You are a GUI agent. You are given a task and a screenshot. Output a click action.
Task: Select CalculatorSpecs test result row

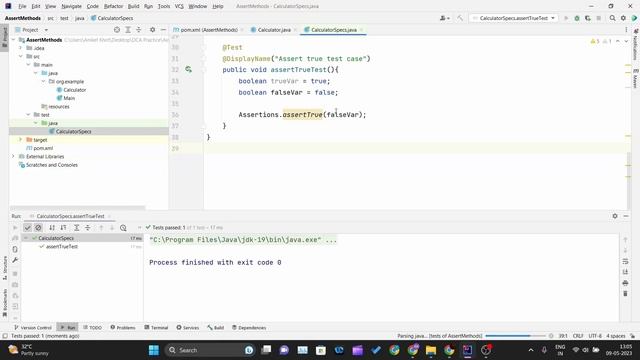(x=82, y=238)
